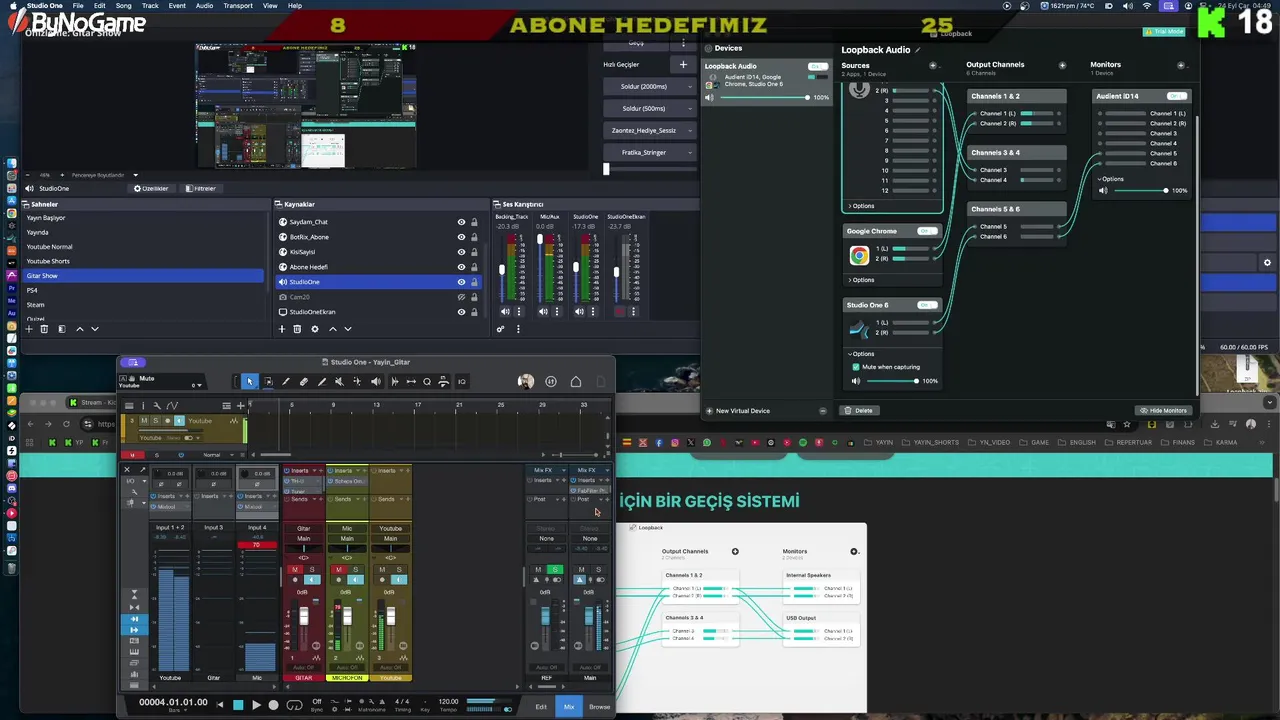The width and height of the screenshot is (1280, 720).
Task: Click the Record button in Studio One transport
Action: tap(273, 705)
